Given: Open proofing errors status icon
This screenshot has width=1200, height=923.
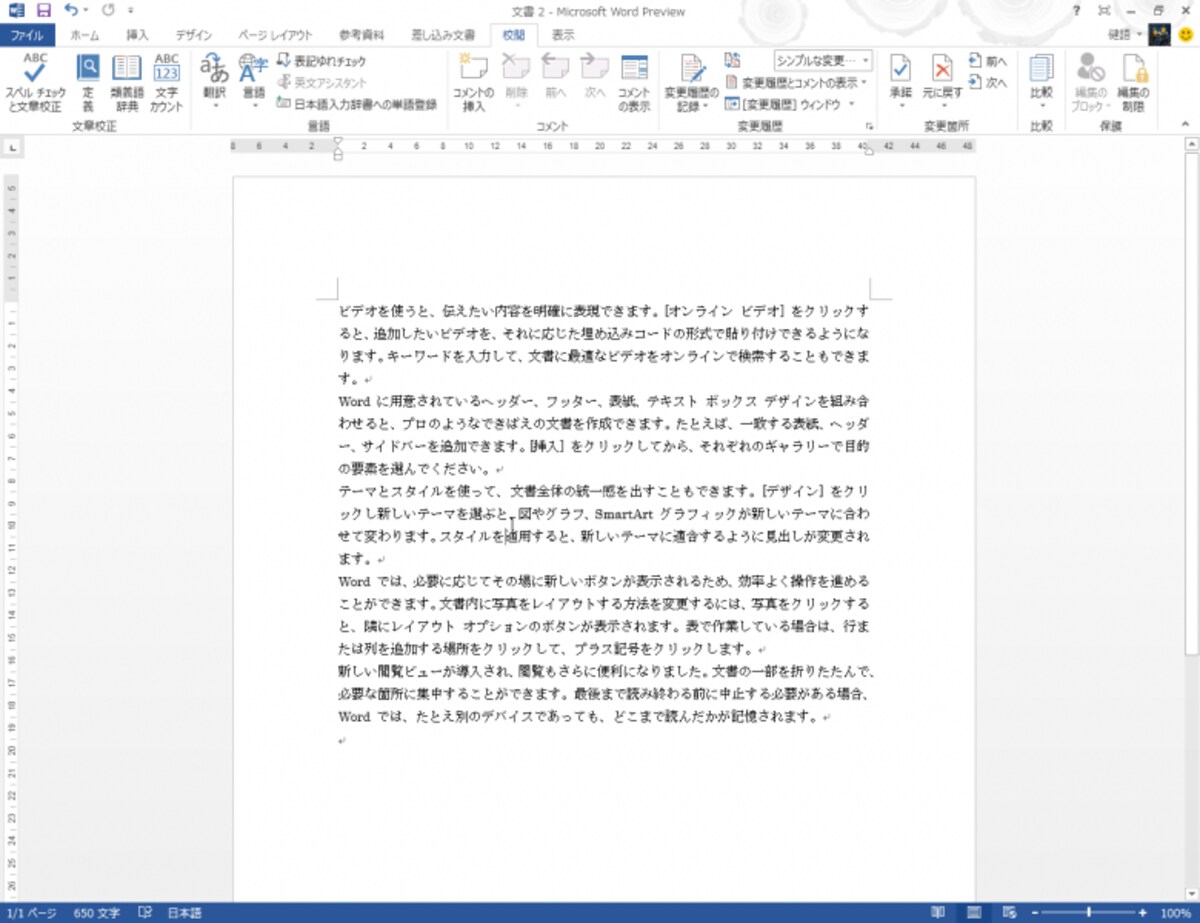Looking at the screenshot, I should (x=145, y=913).
